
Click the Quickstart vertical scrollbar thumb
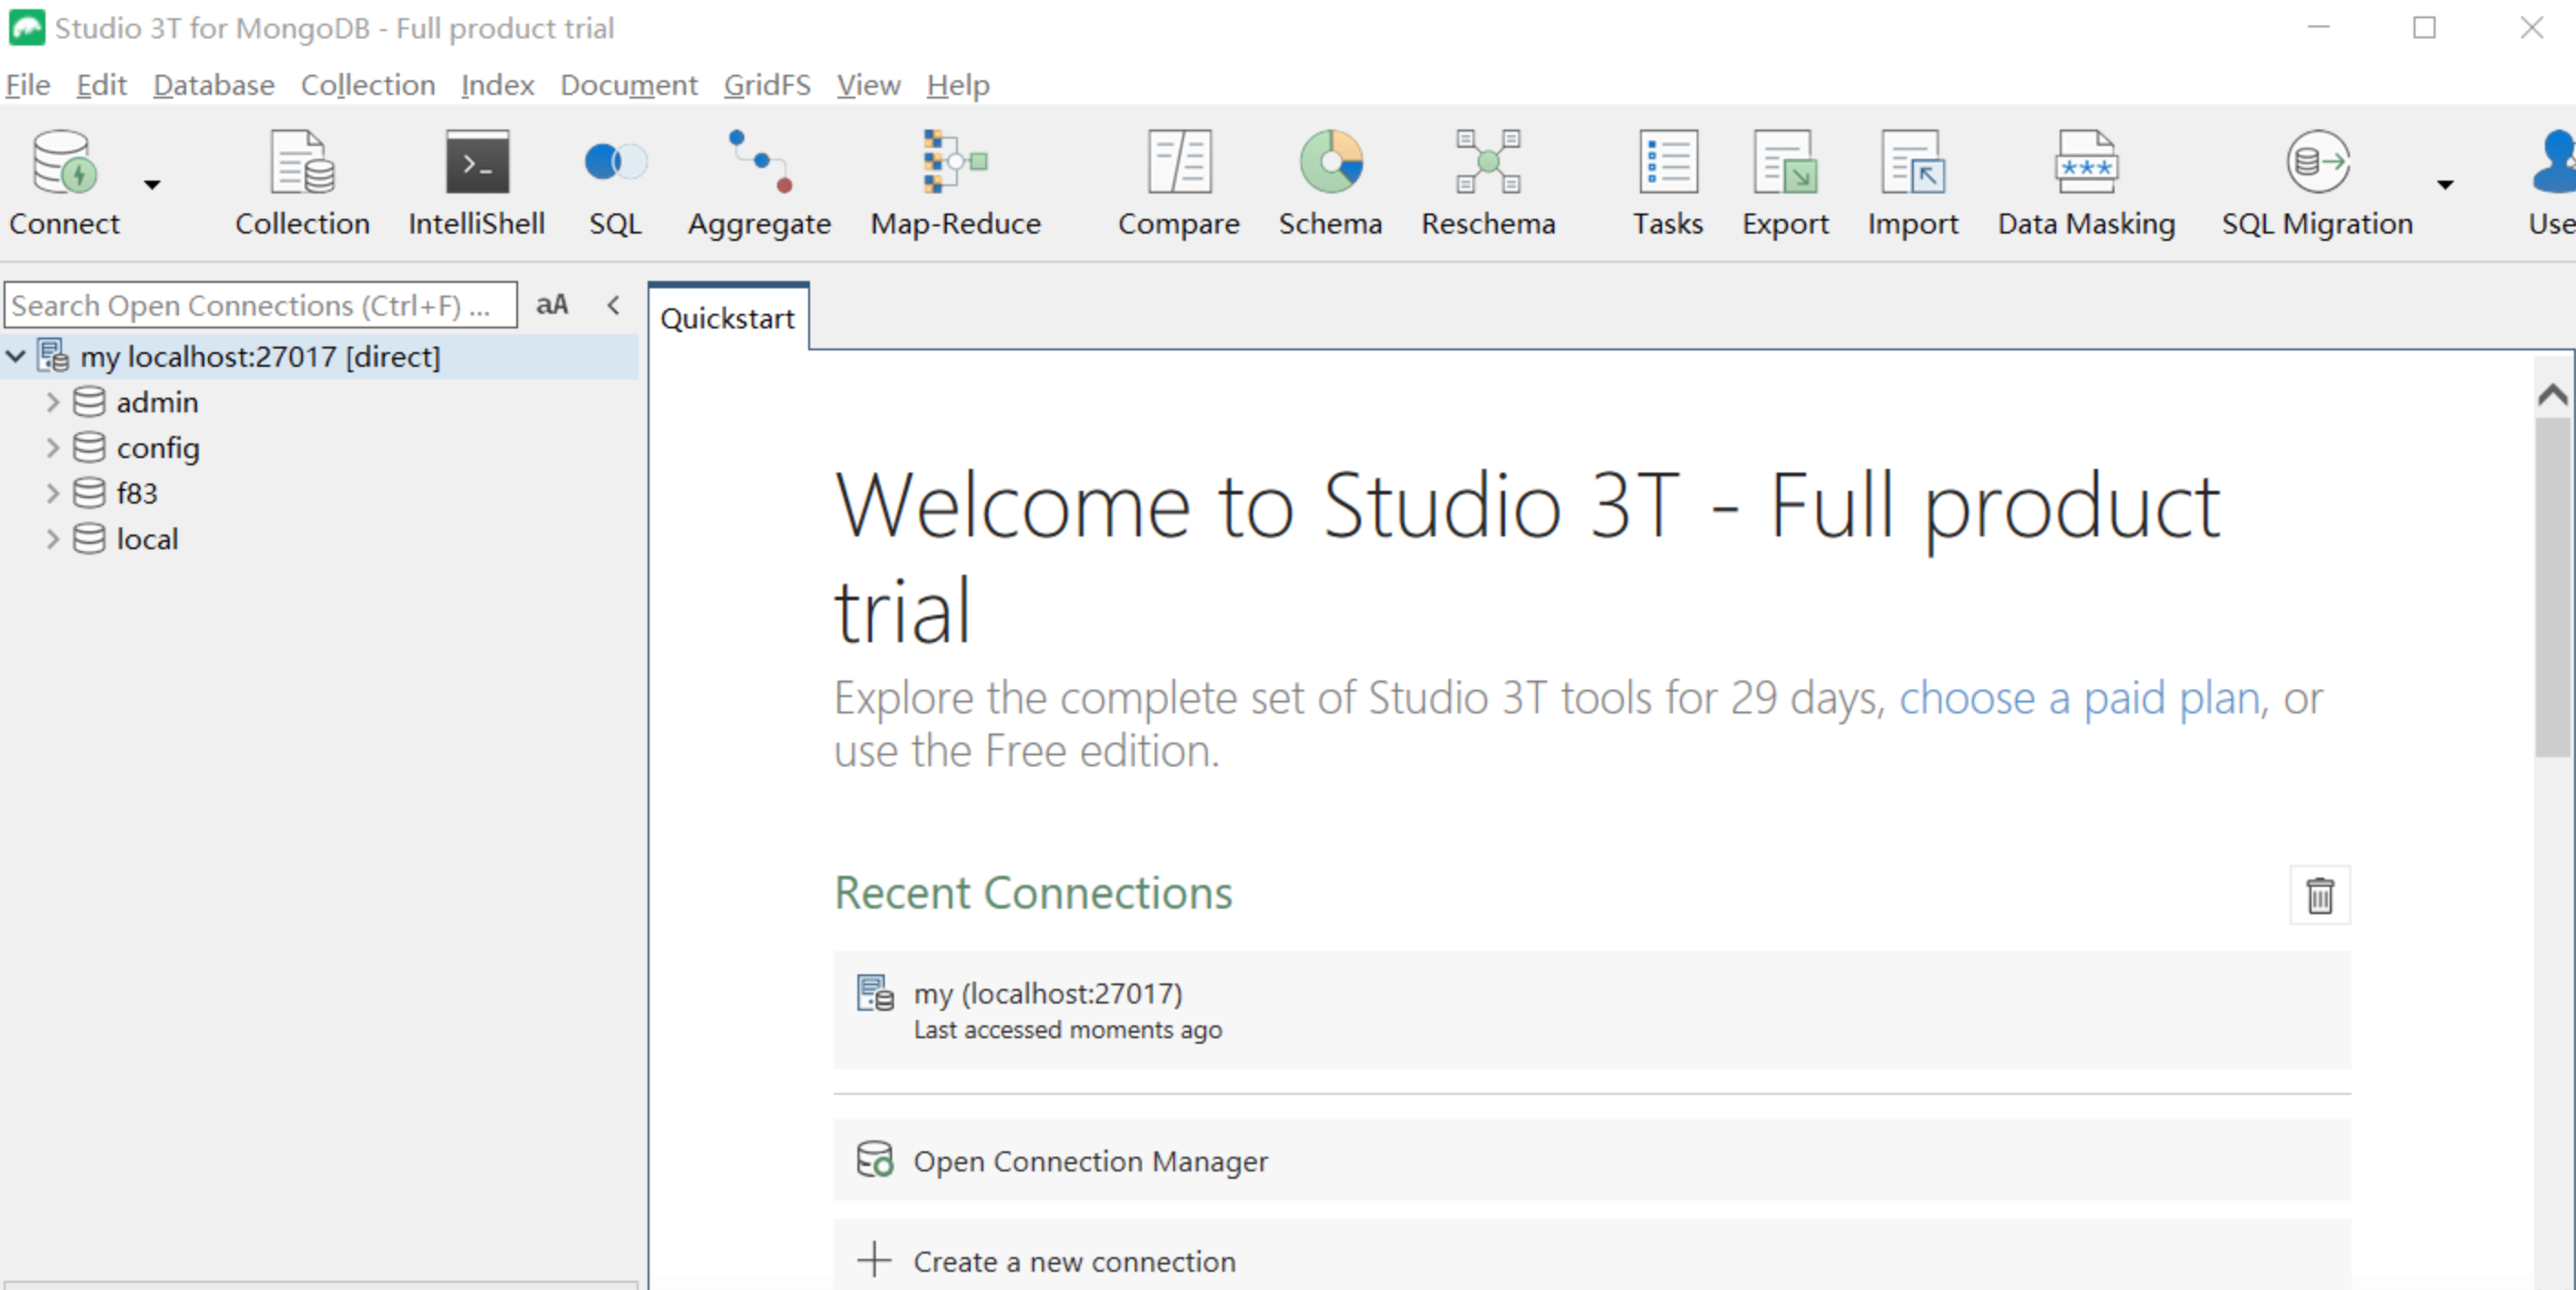2553,588
